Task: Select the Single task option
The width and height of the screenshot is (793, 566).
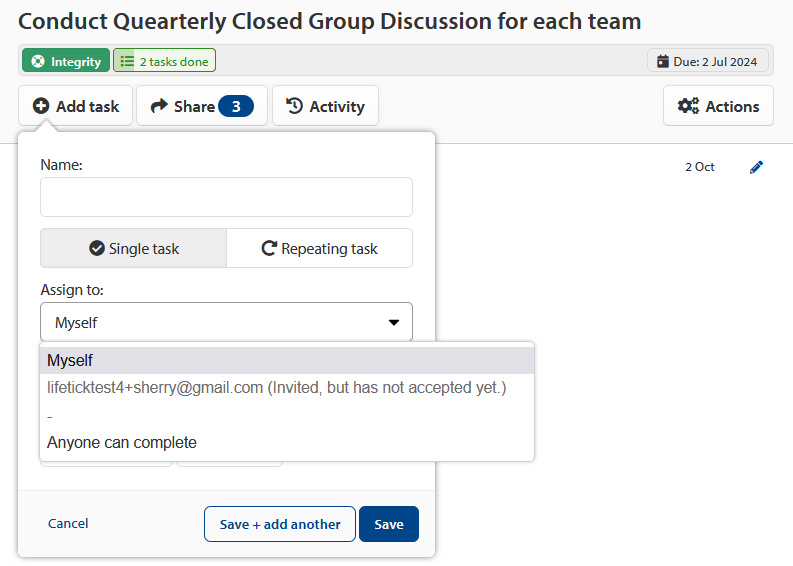Action: tap(134, 248)
